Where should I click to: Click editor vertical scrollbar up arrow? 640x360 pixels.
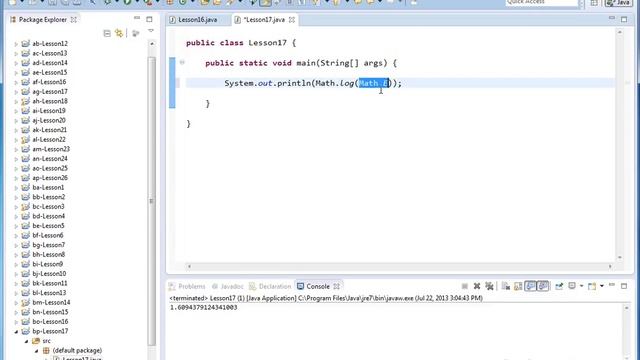620,32
